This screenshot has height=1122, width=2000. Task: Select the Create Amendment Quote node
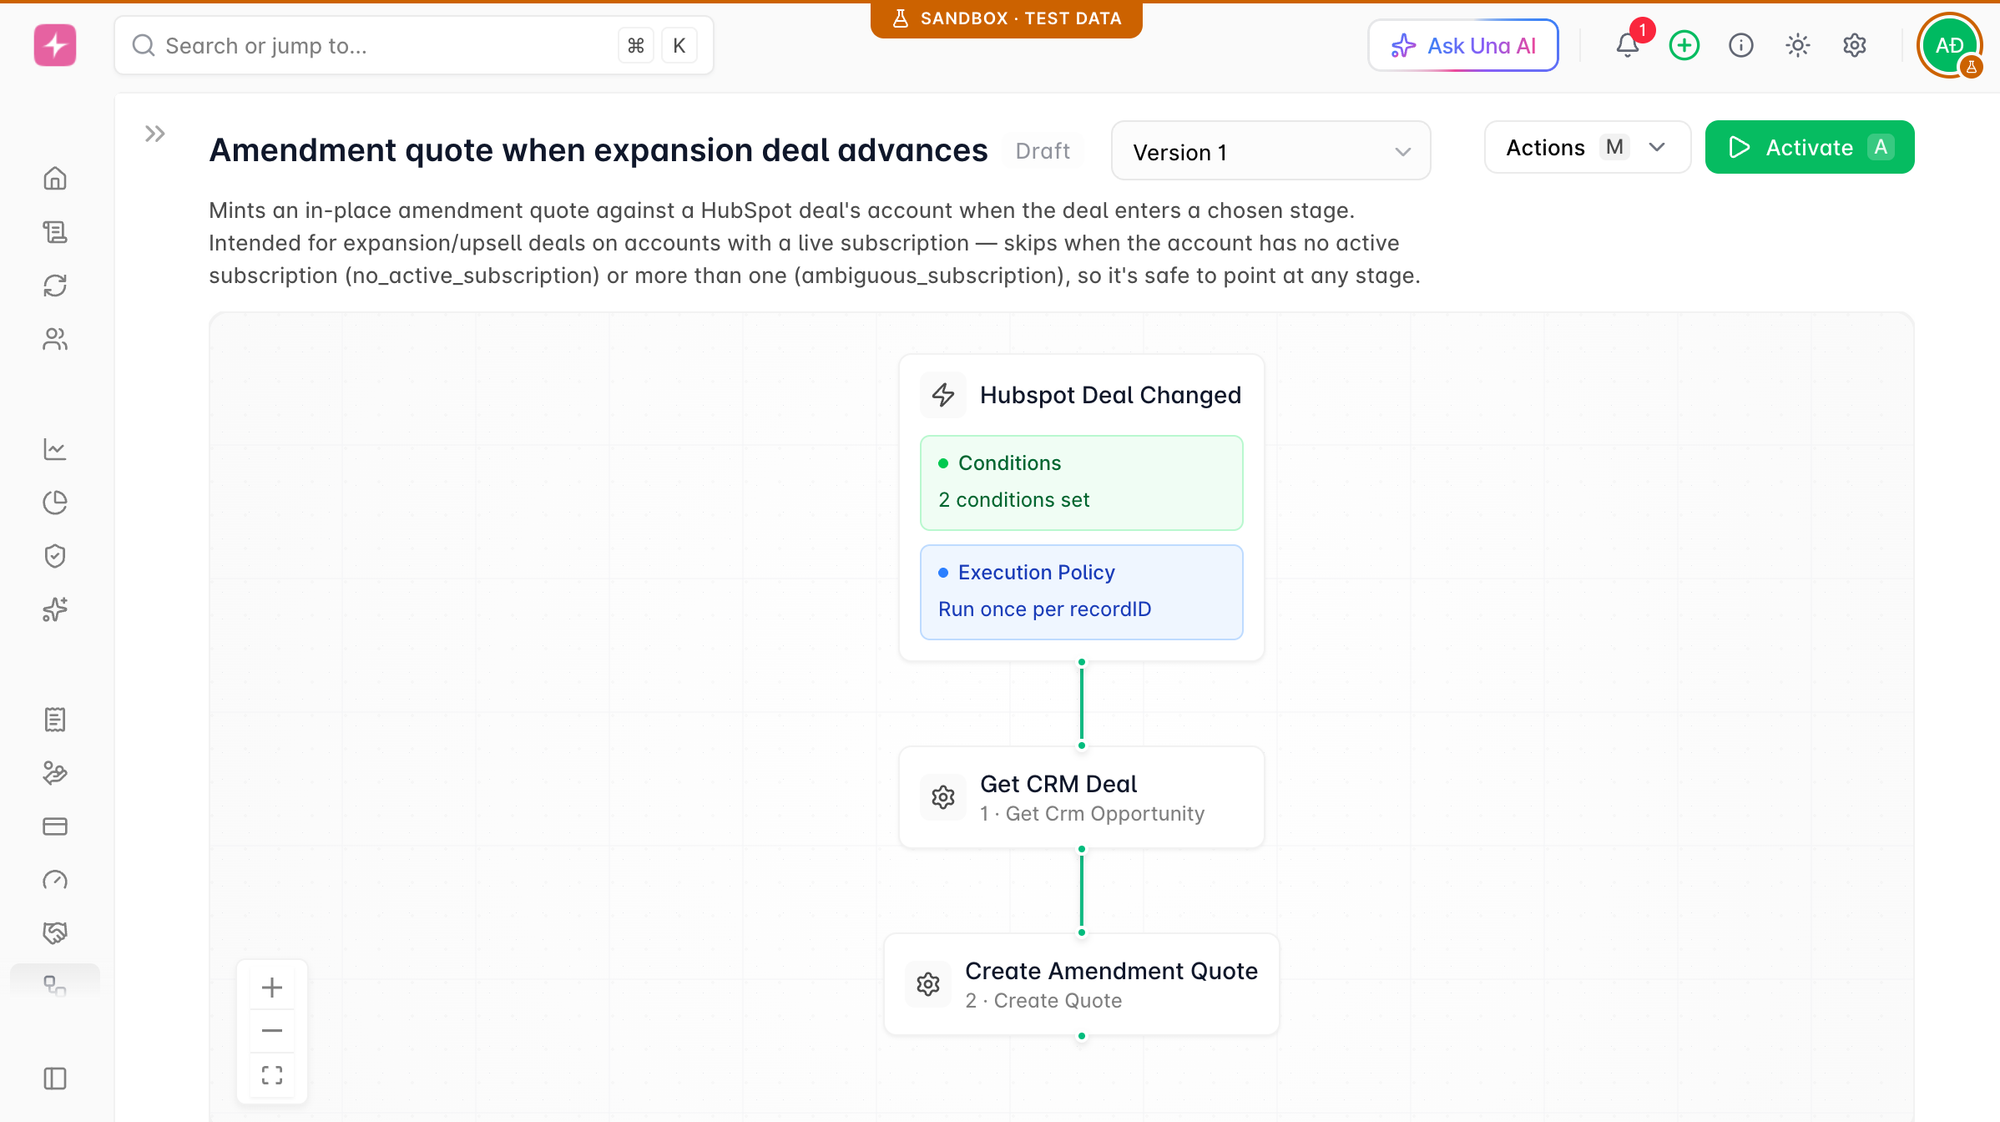[x=1081, y=985]
